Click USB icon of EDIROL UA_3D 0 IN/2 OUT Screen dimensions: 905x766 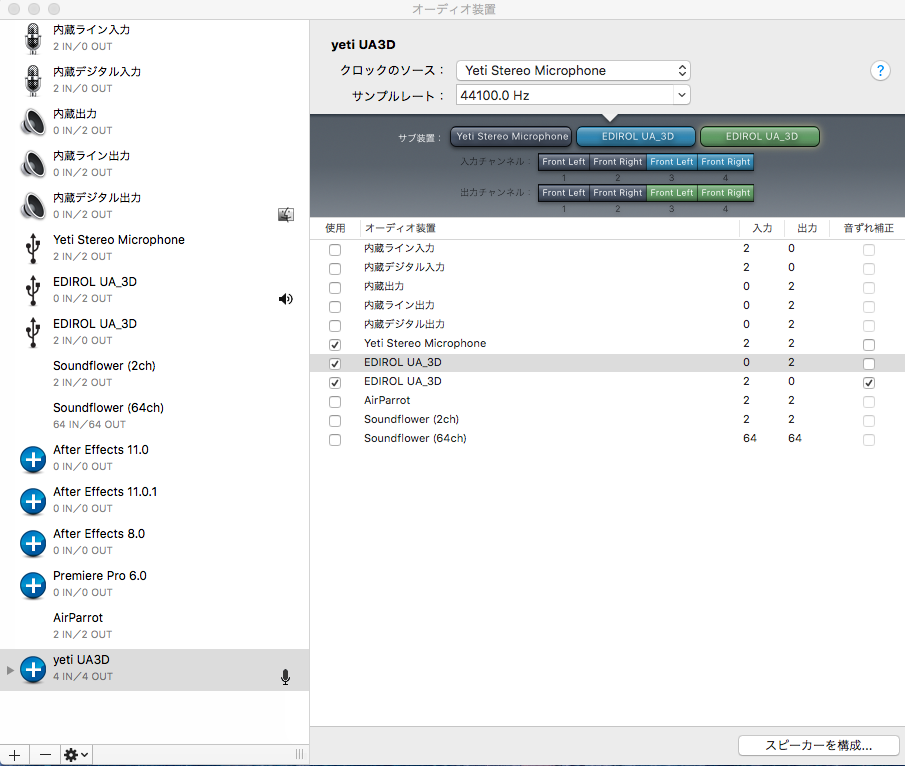pos(33,290)
